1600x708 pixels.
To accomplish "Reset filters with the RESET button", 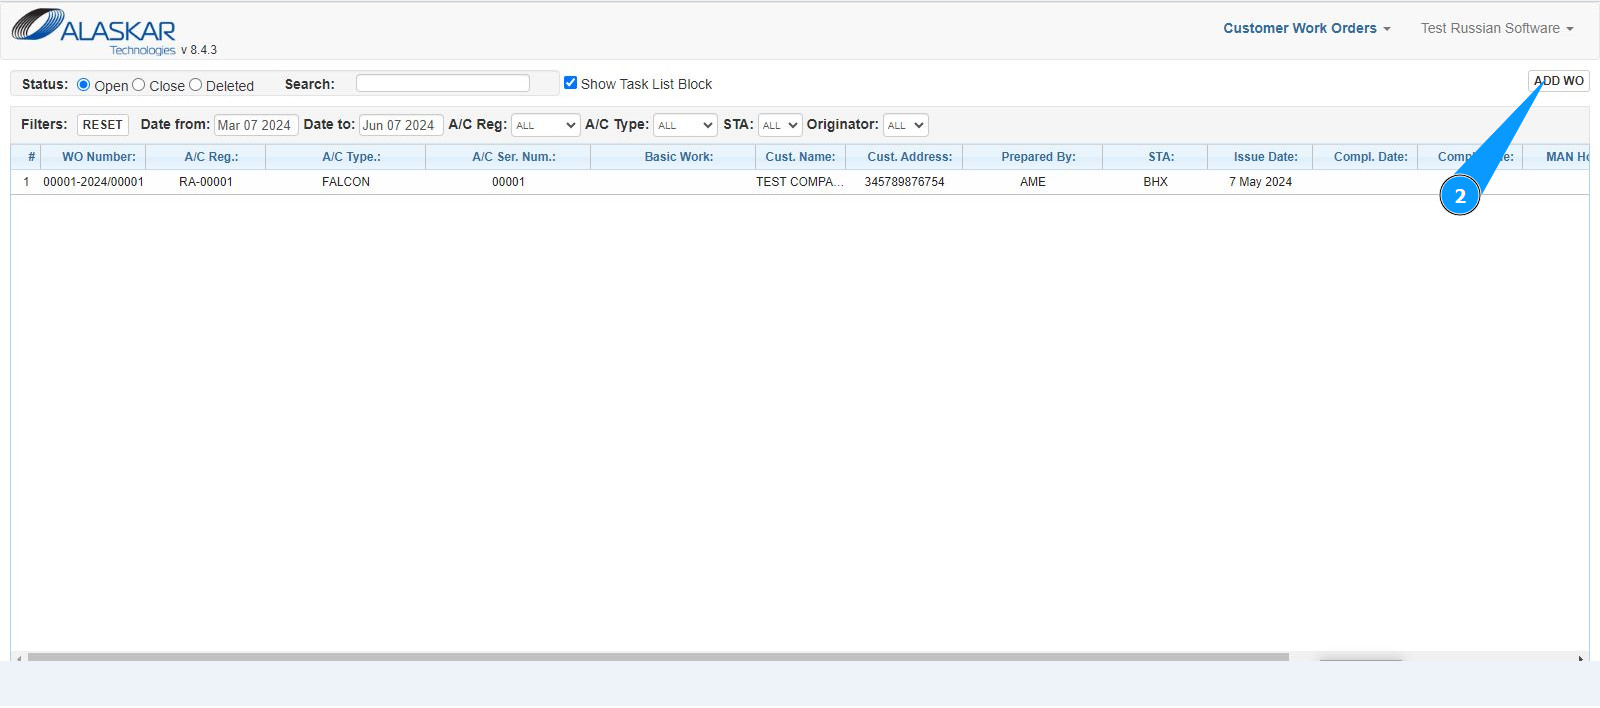I will click(103, 125).
